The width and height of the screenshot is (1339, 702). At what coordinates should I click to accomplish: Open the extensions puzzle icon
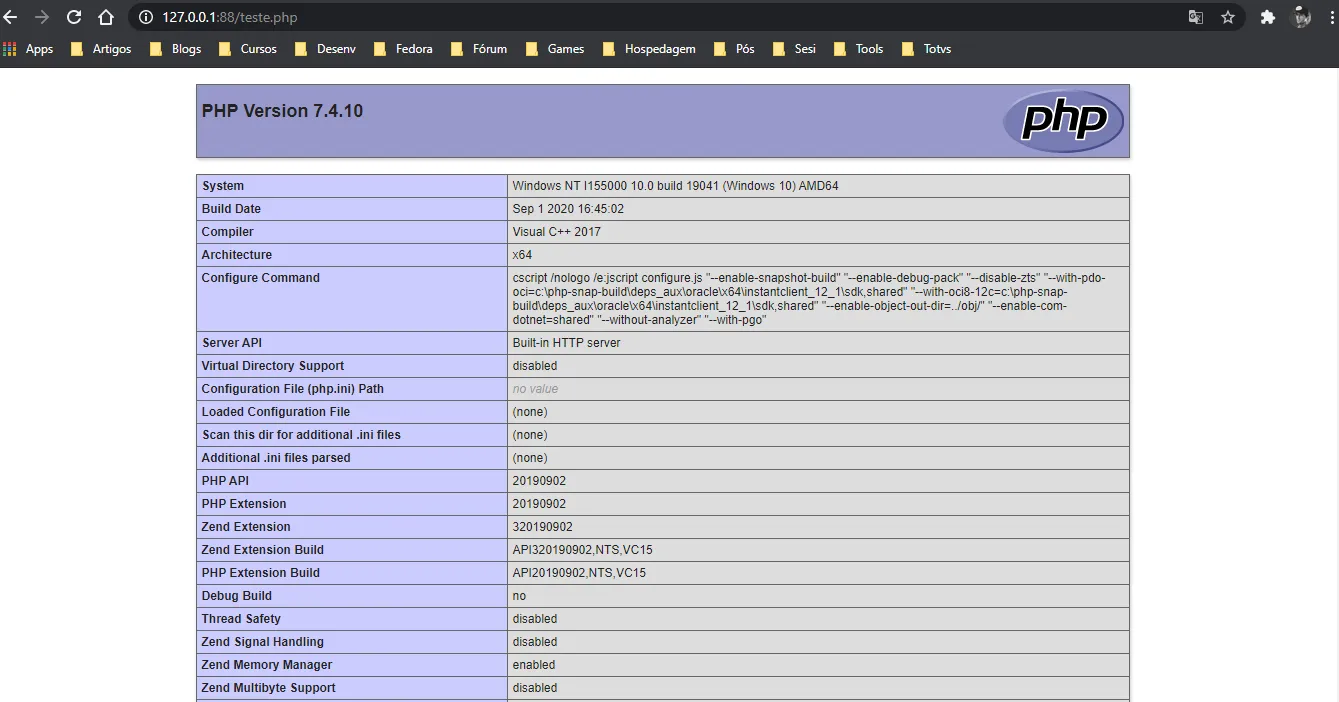click(x=1267, y=17)
